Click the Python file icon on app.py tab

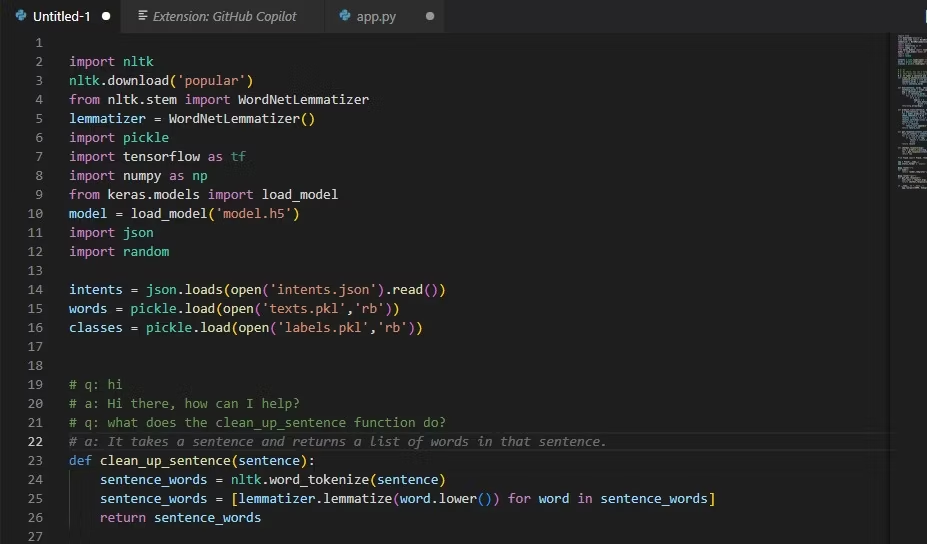pos(345,16)
